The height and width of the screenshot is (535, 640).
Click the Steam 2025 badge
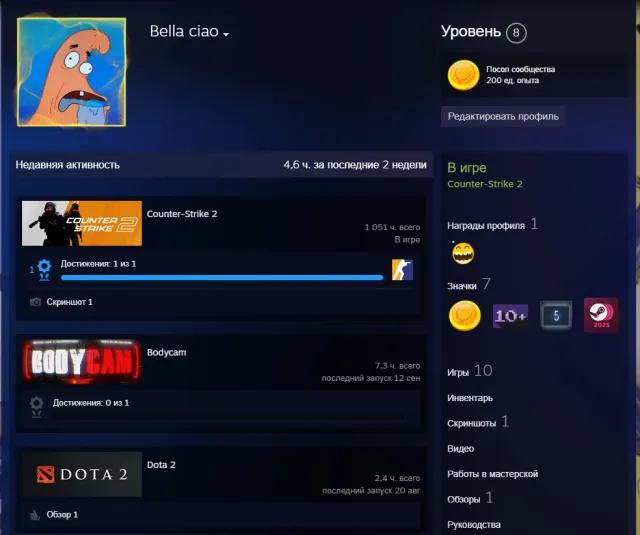tap(601, 315)
